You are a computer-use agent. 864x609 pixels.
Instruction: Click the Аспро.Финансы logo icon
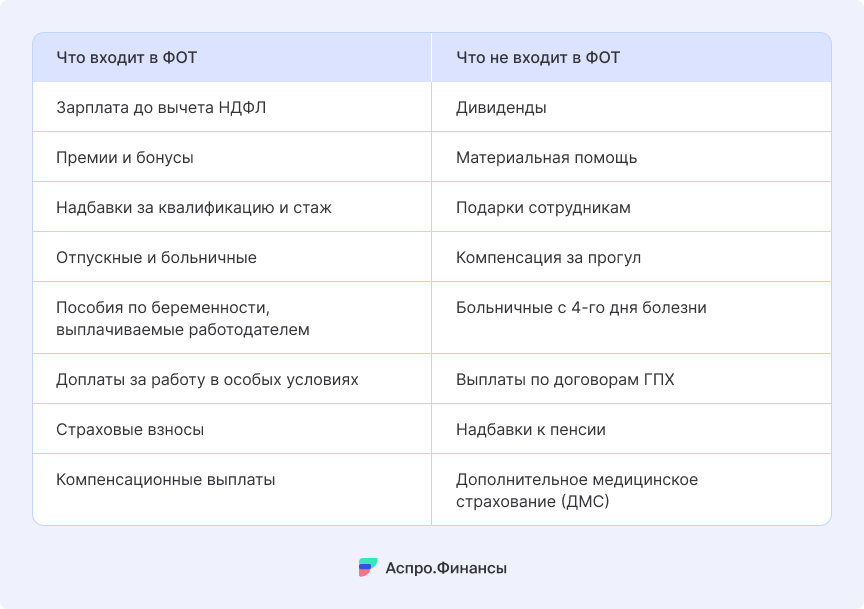[x=368, y=567]
